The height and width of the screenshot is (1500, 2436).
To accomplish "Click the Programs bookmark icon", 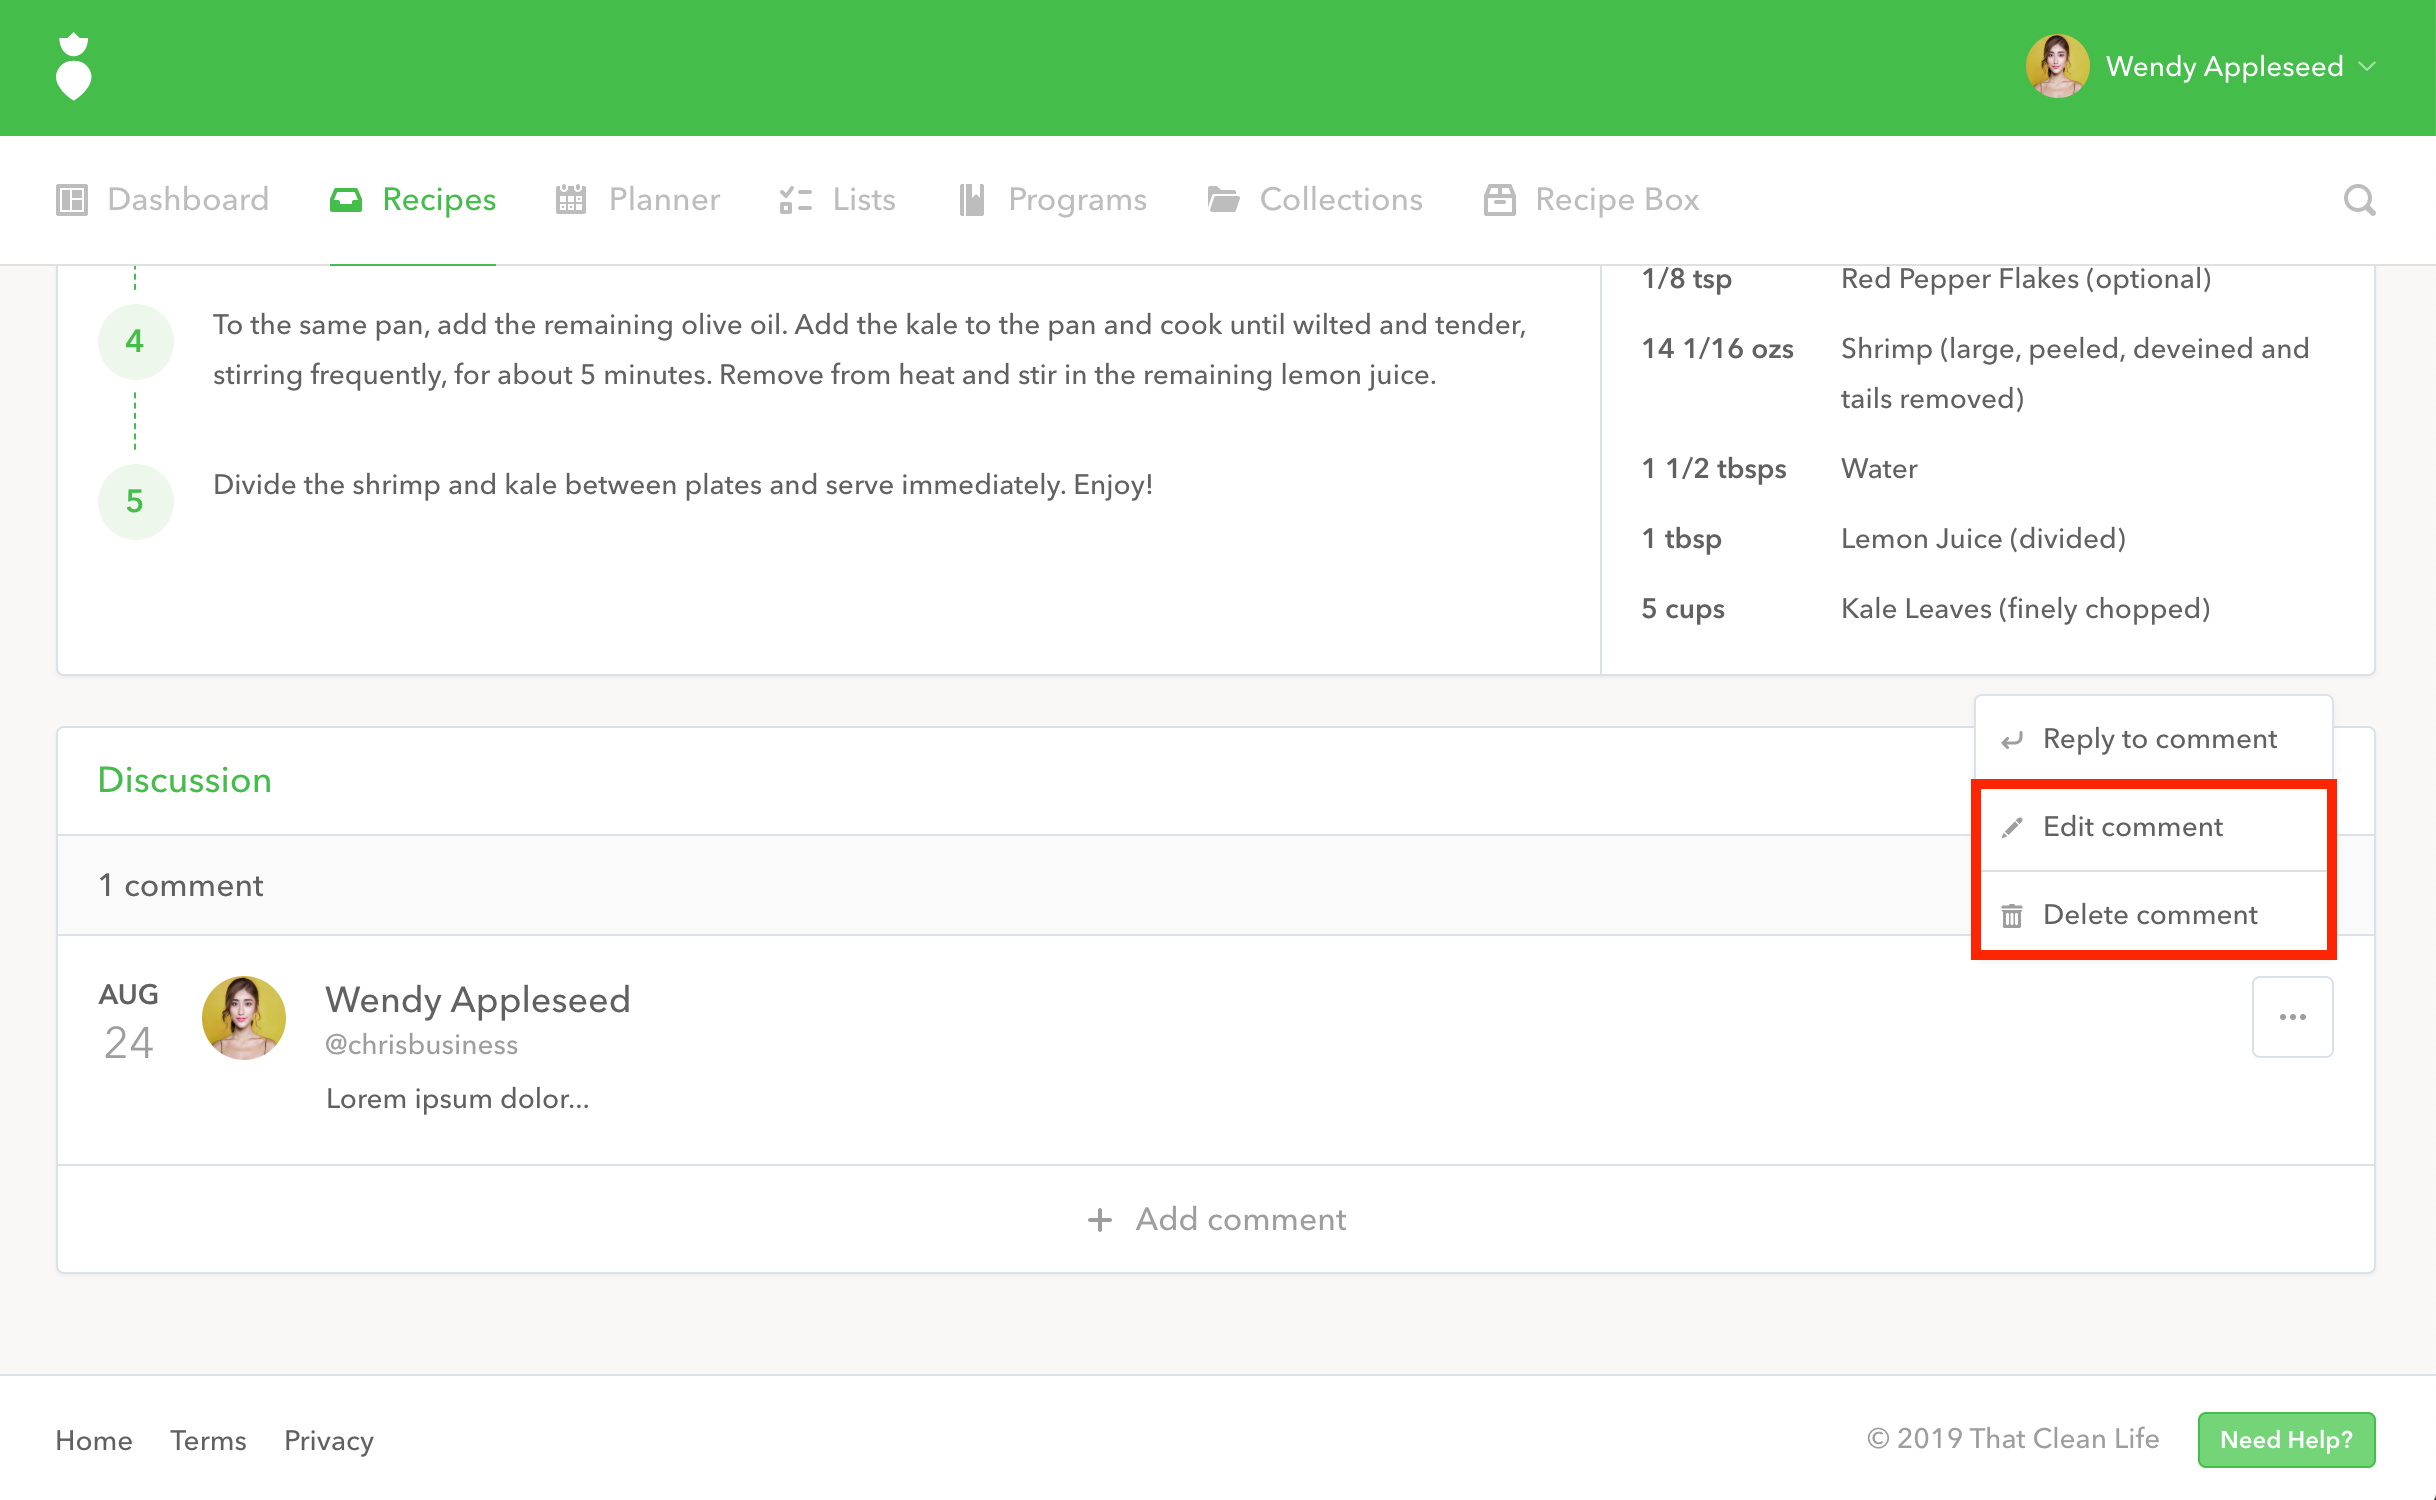I will (x=971, y=200).
